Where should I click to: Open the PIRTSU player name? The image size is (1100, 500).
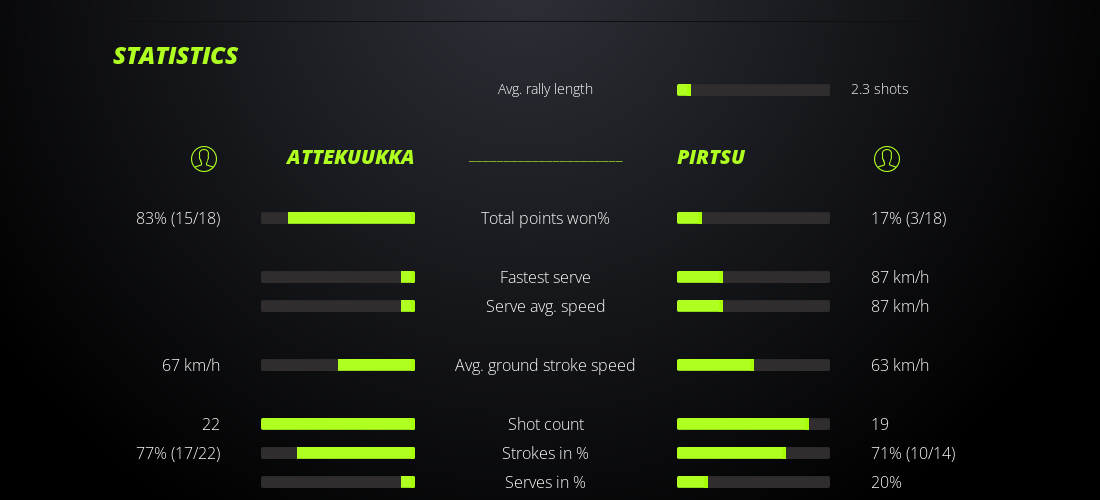[x=711, y=157]
